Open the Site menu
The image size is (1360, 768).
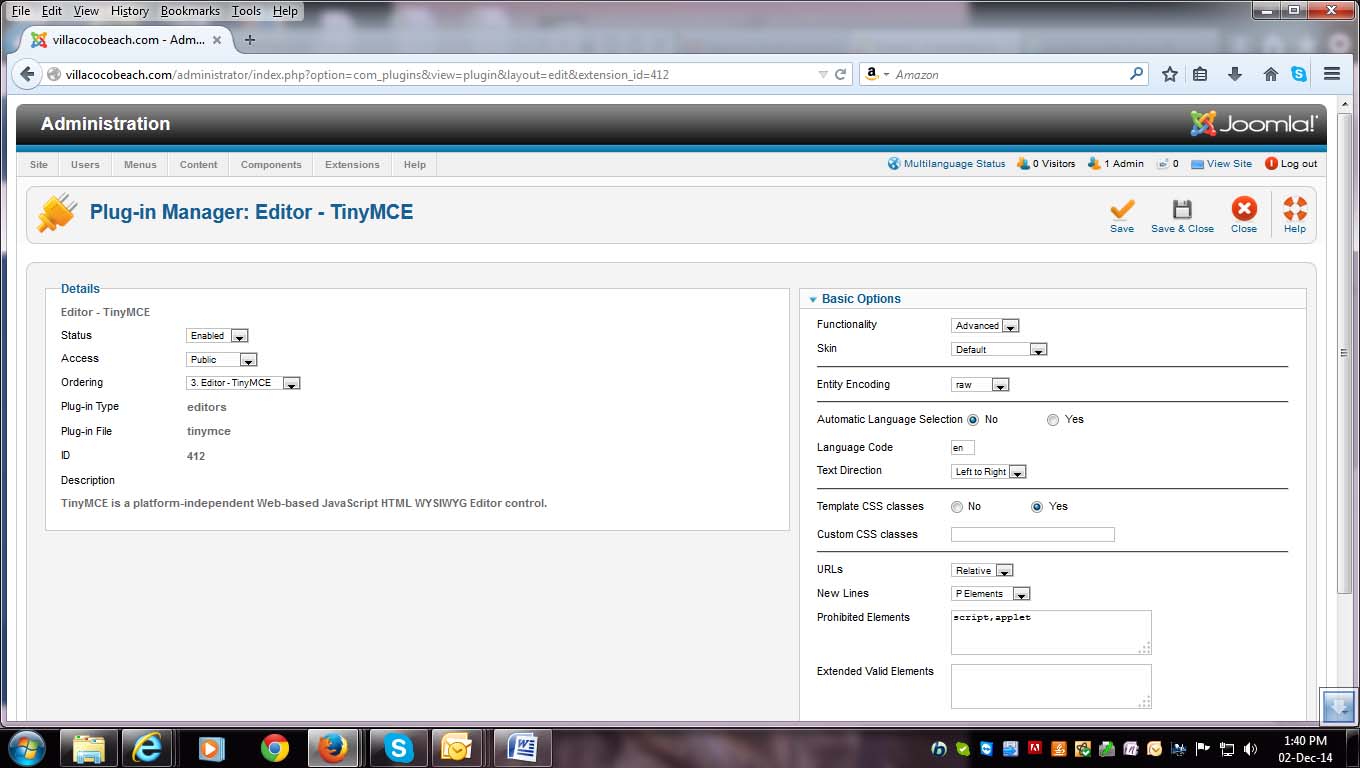(38, 165)
